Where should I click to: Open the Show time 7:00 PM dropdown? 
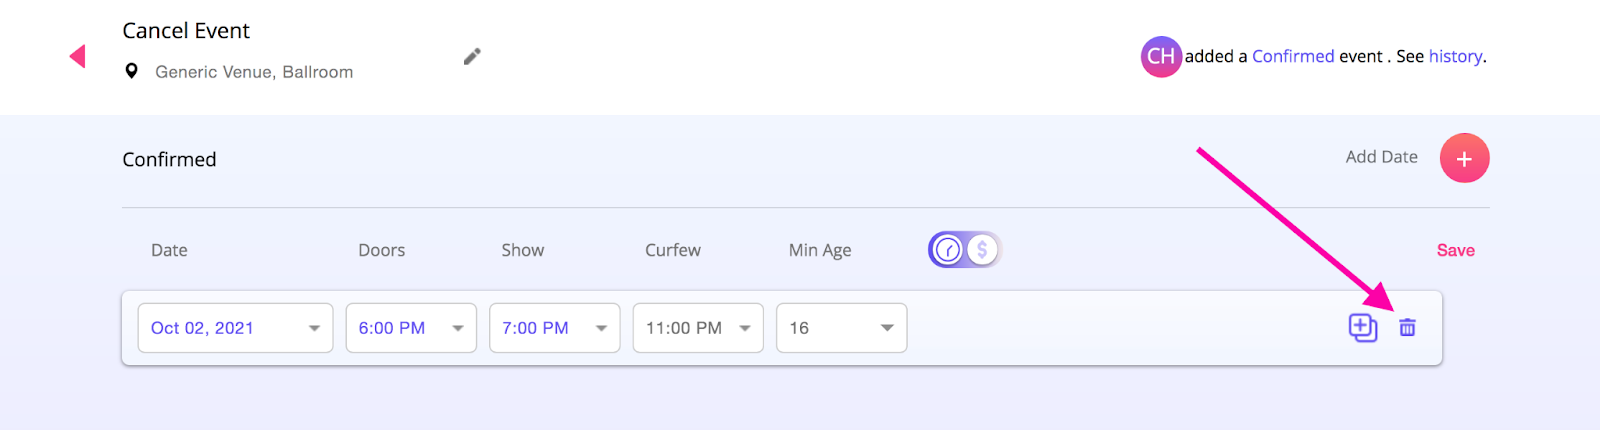tap(554, 328)
